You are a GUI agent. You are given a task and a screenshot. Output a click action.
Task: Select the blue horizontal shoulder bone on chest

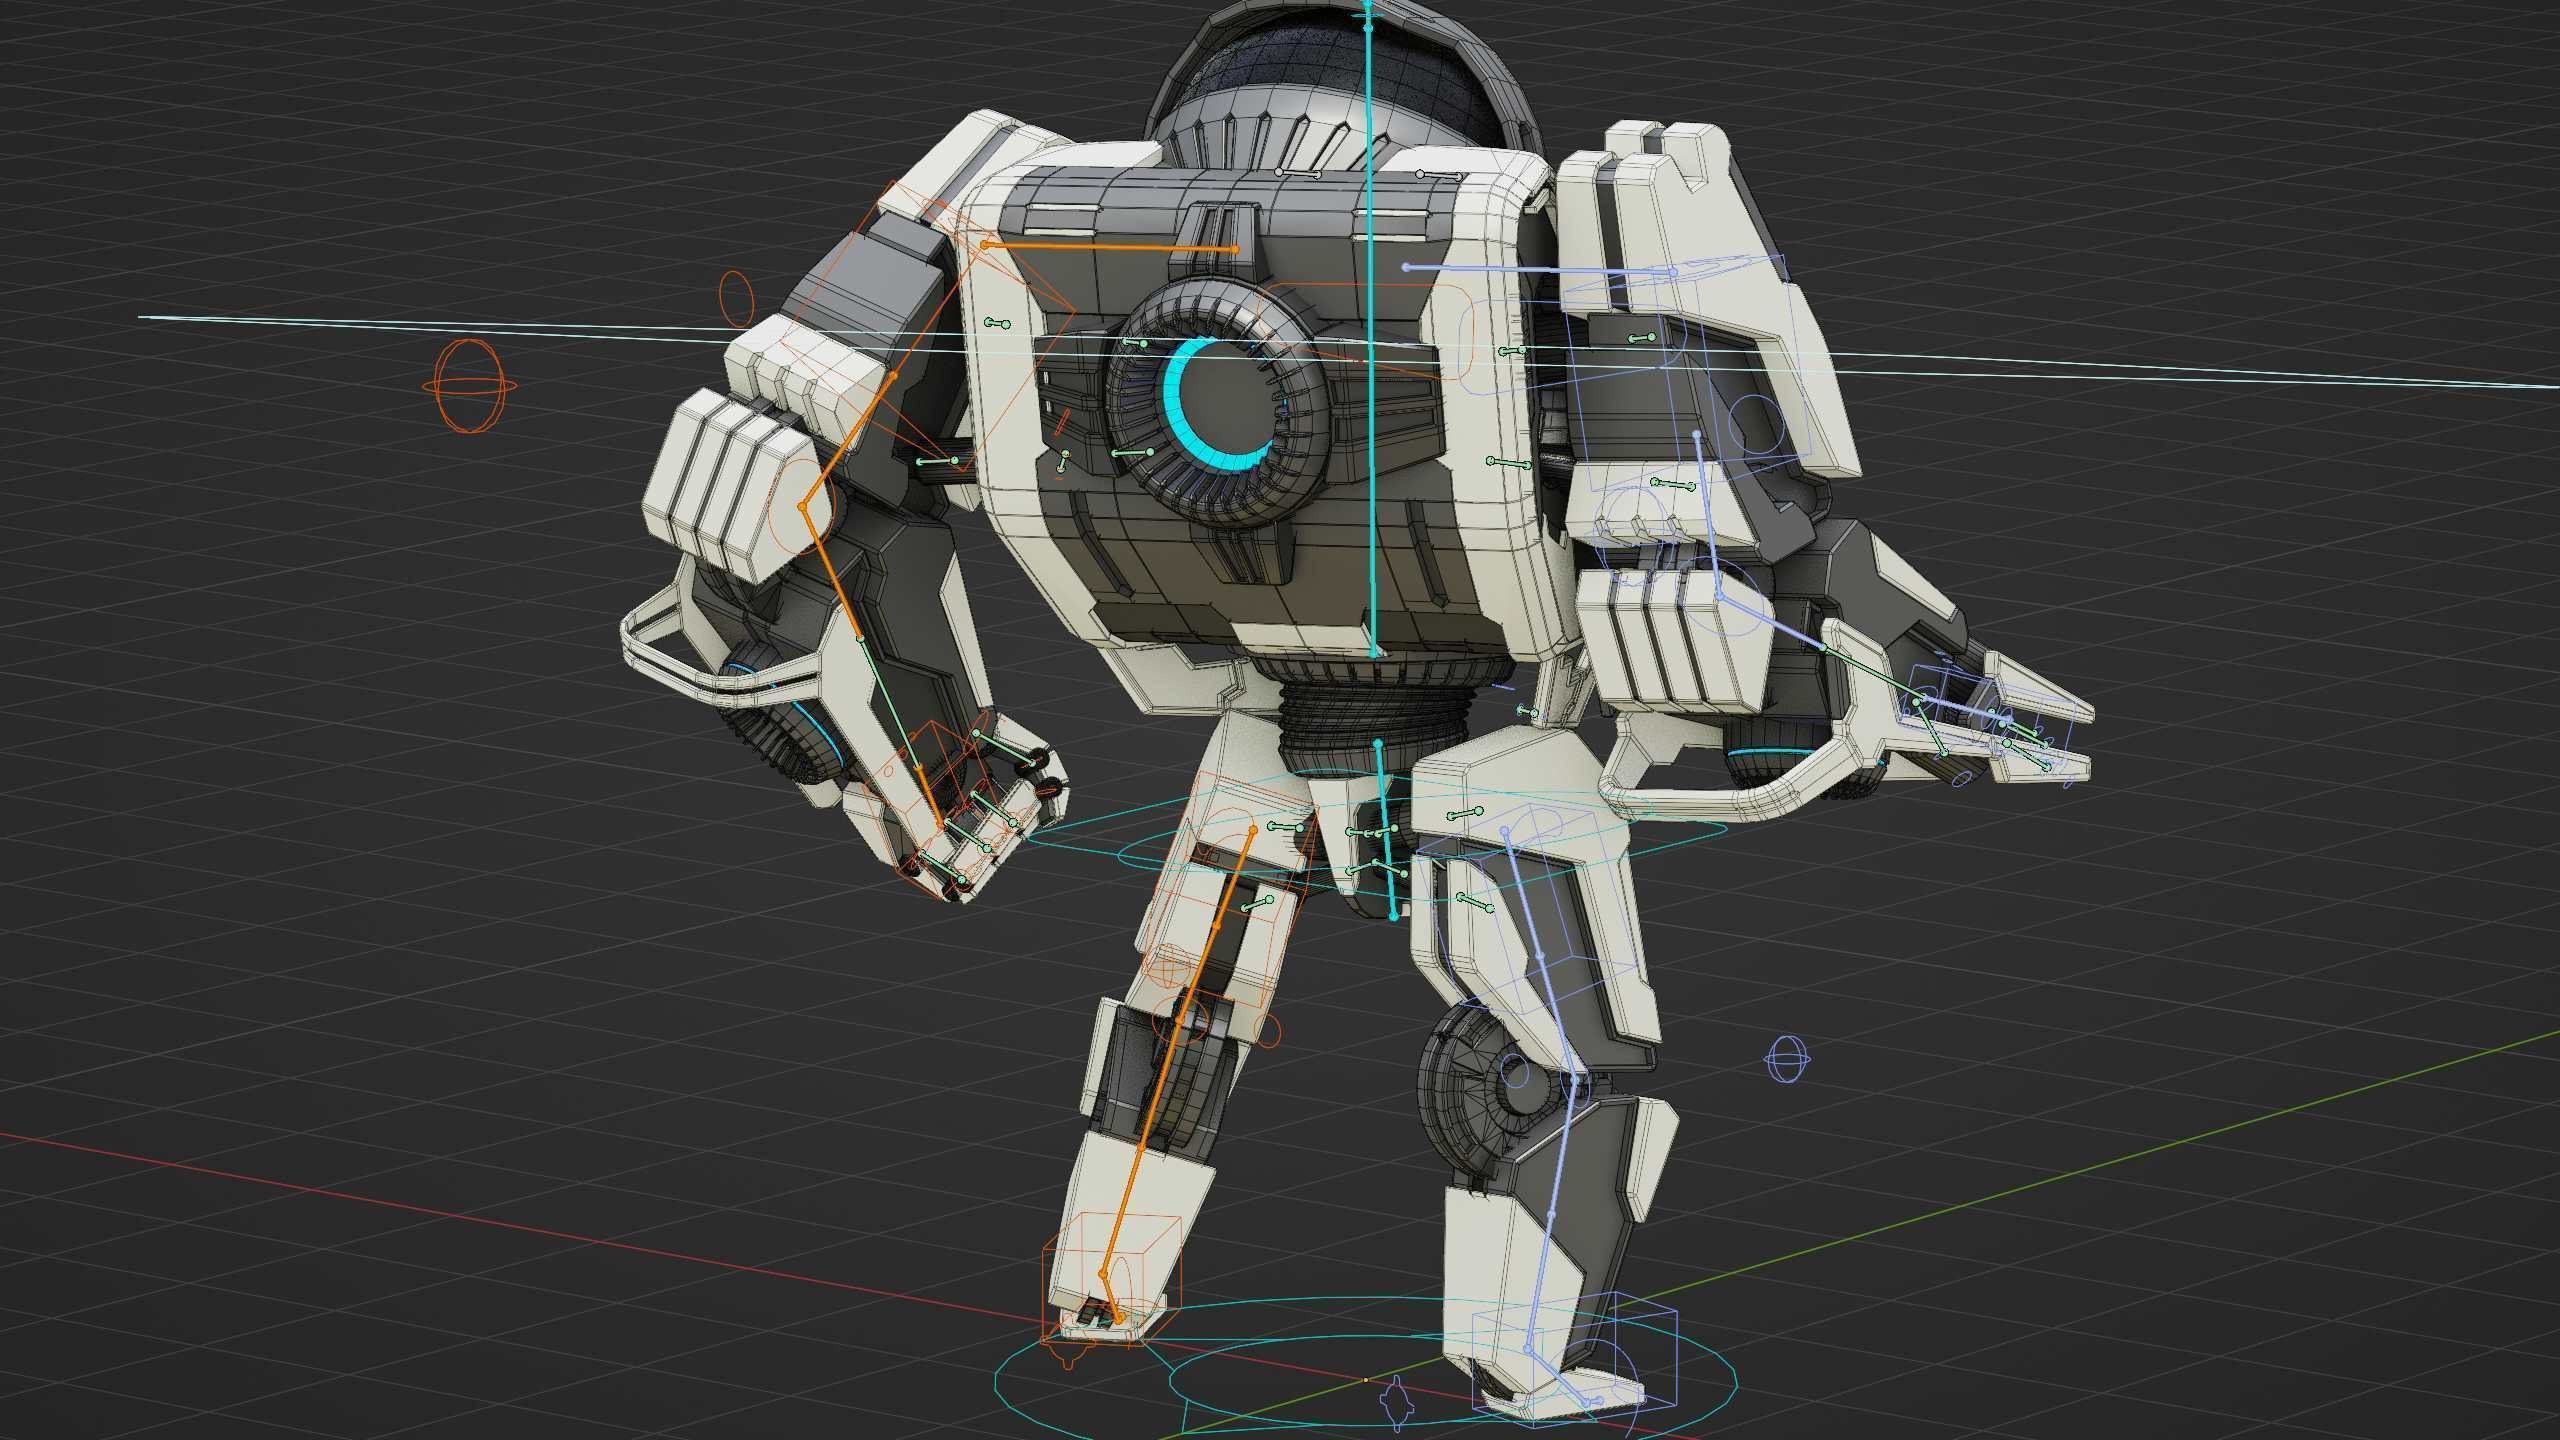click(1539, 269)
